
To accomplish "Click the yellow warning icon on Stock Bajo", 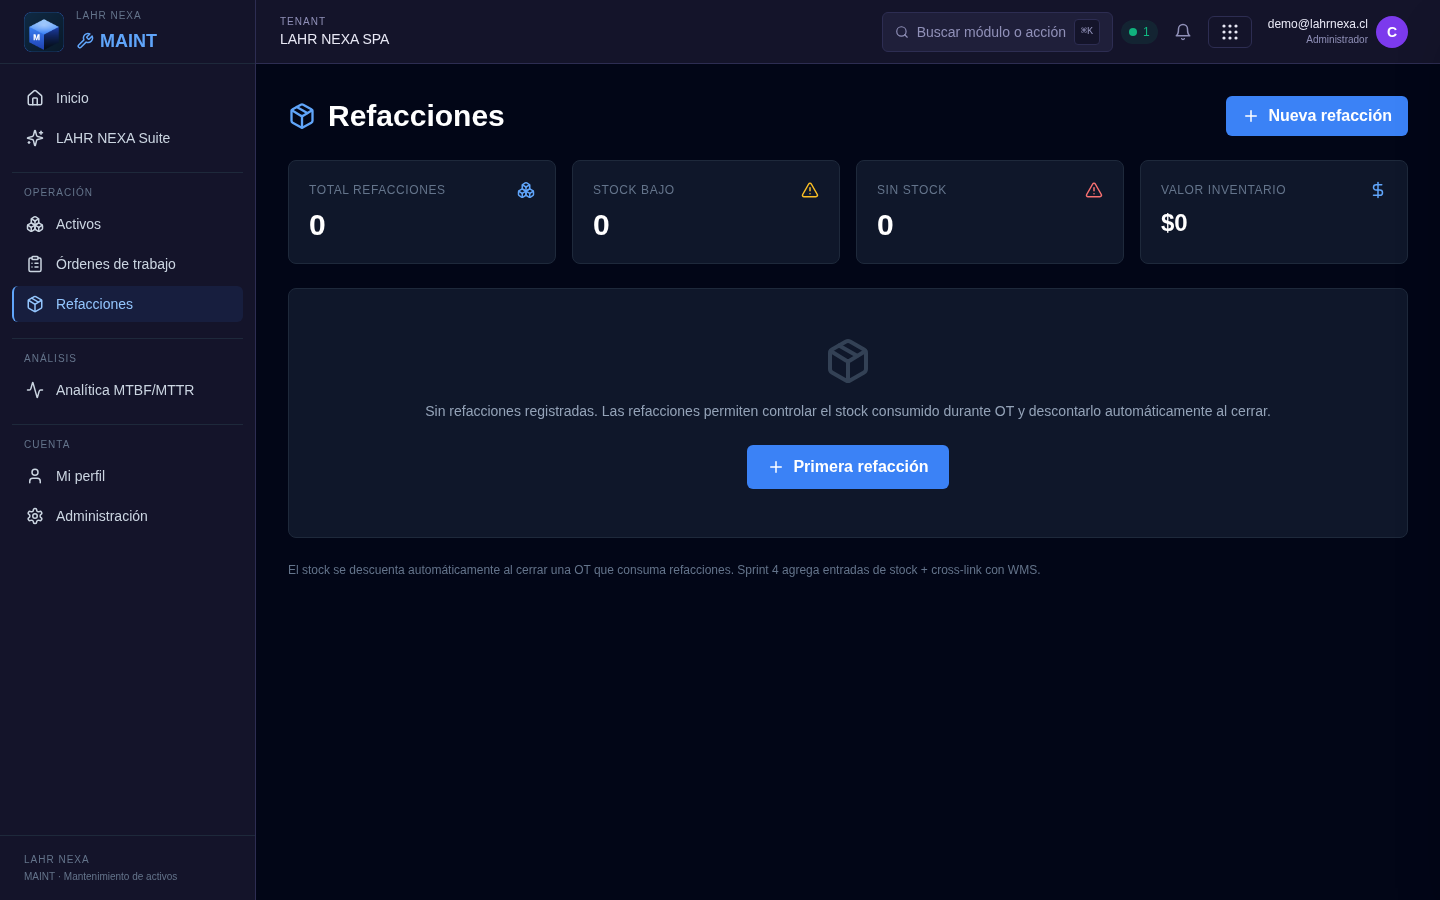I will [810, 190].
